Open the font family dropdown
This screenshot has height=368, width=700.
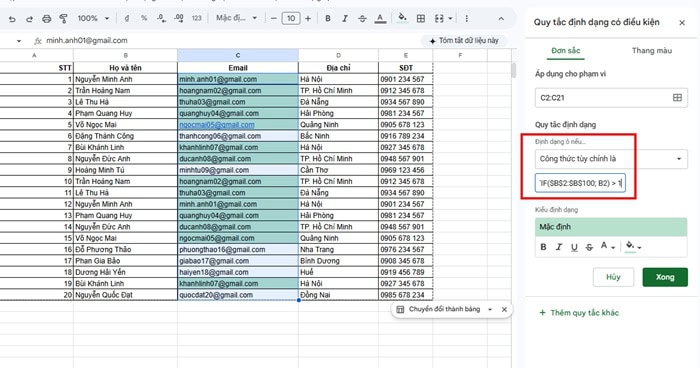coord(236,18)
